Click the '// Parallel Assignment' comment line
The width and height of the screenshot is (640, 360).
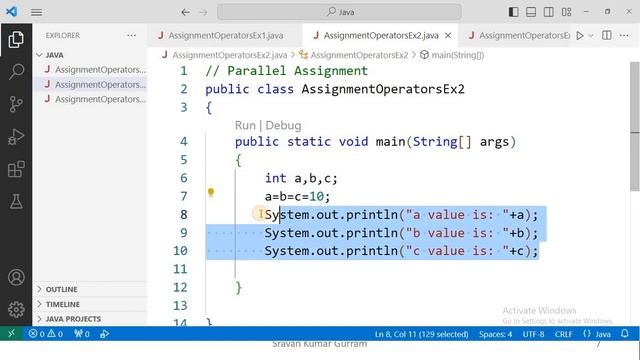click(x=287, y=71)
